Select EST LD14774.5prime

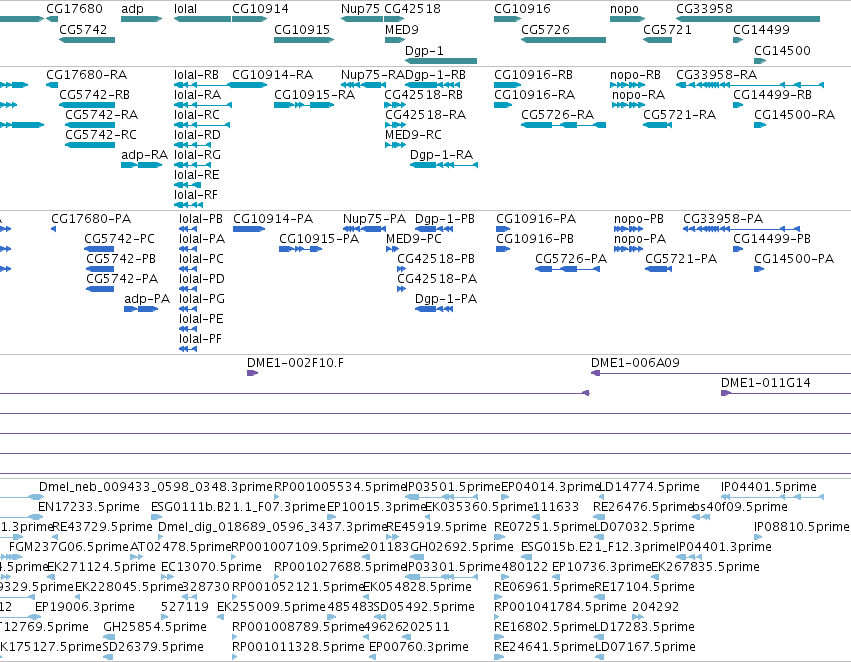click(x=649, y=487)
